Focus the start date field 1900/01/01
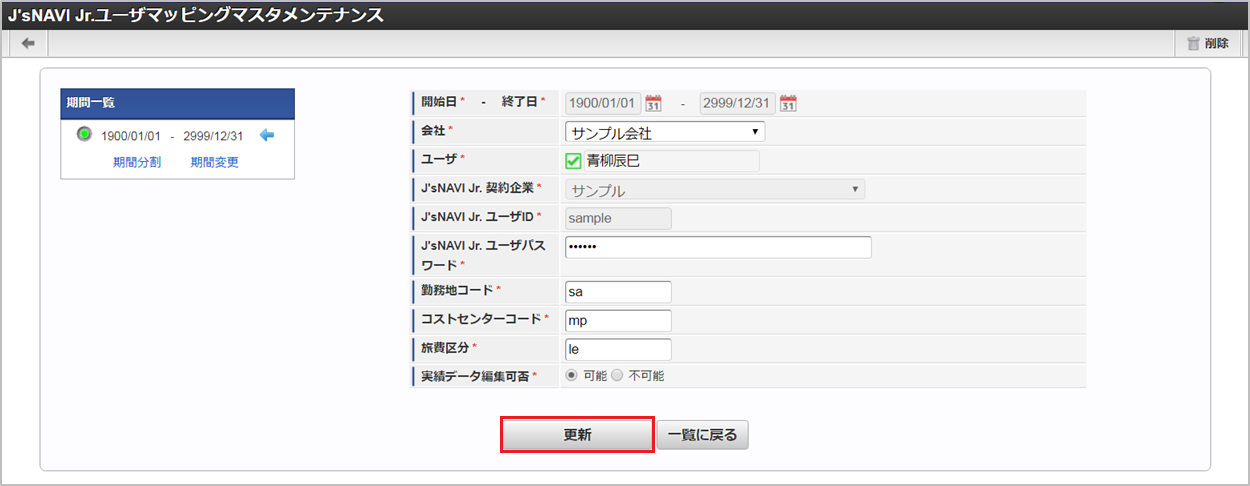The height and width of the screenshot is (486, 1250). pyautogui.click(x=604, y=103)
